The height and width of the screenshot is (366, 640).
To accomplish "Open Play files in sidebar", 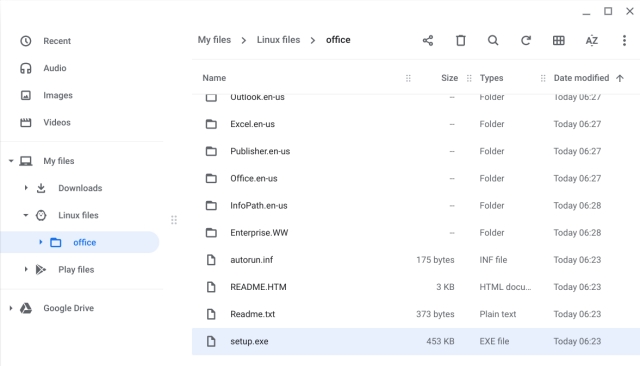I will pyautogui.click(x=76, y=269).
